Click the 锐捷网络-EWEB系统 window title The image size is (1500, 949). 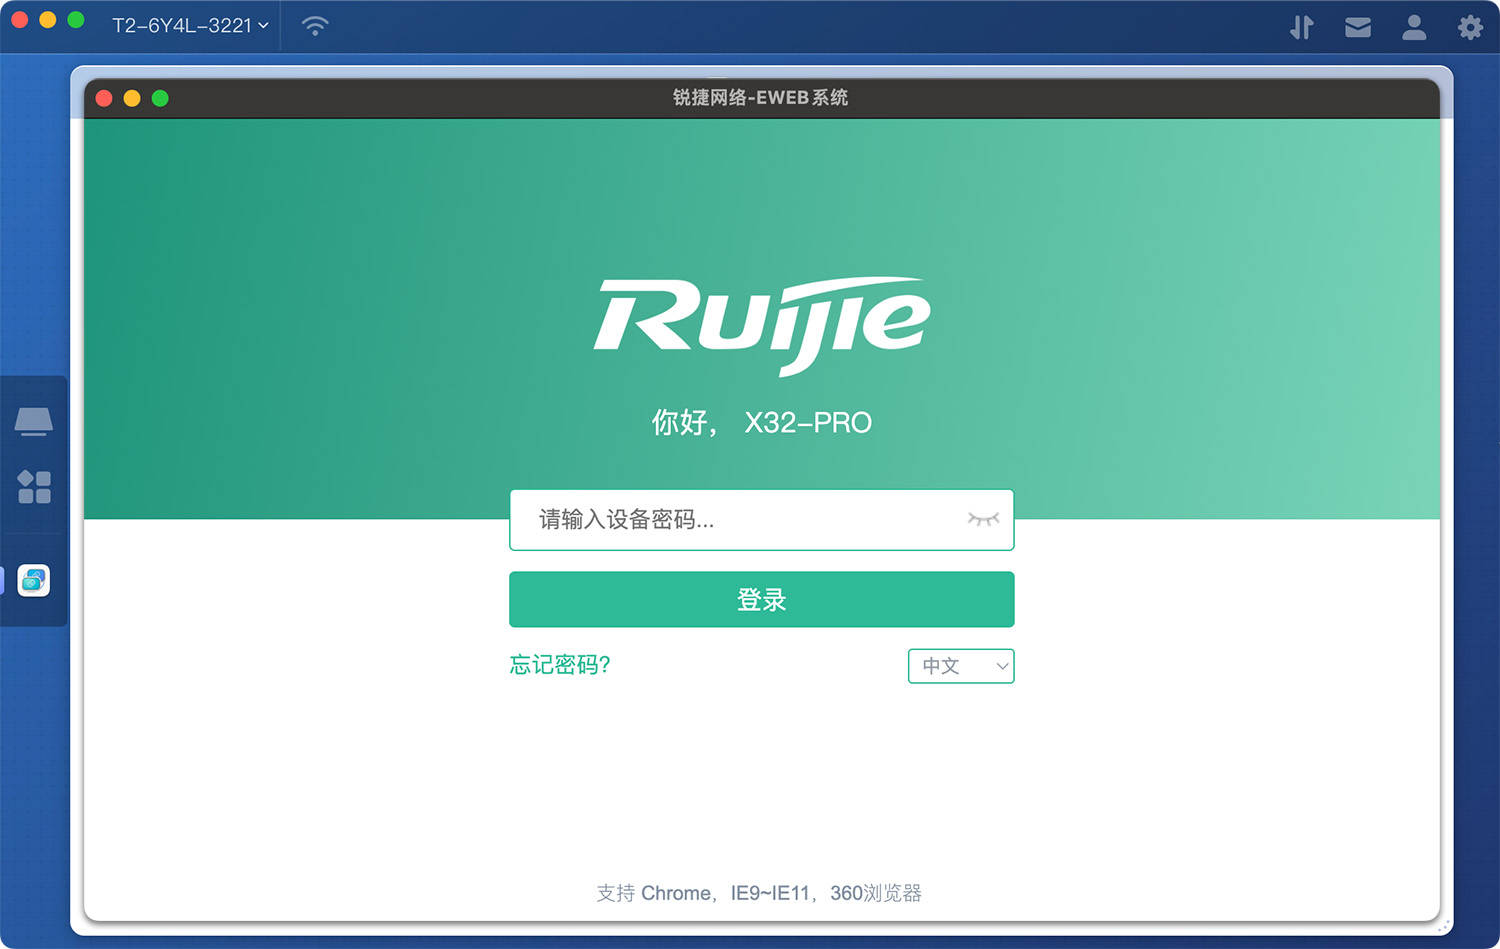click(760, 97)
